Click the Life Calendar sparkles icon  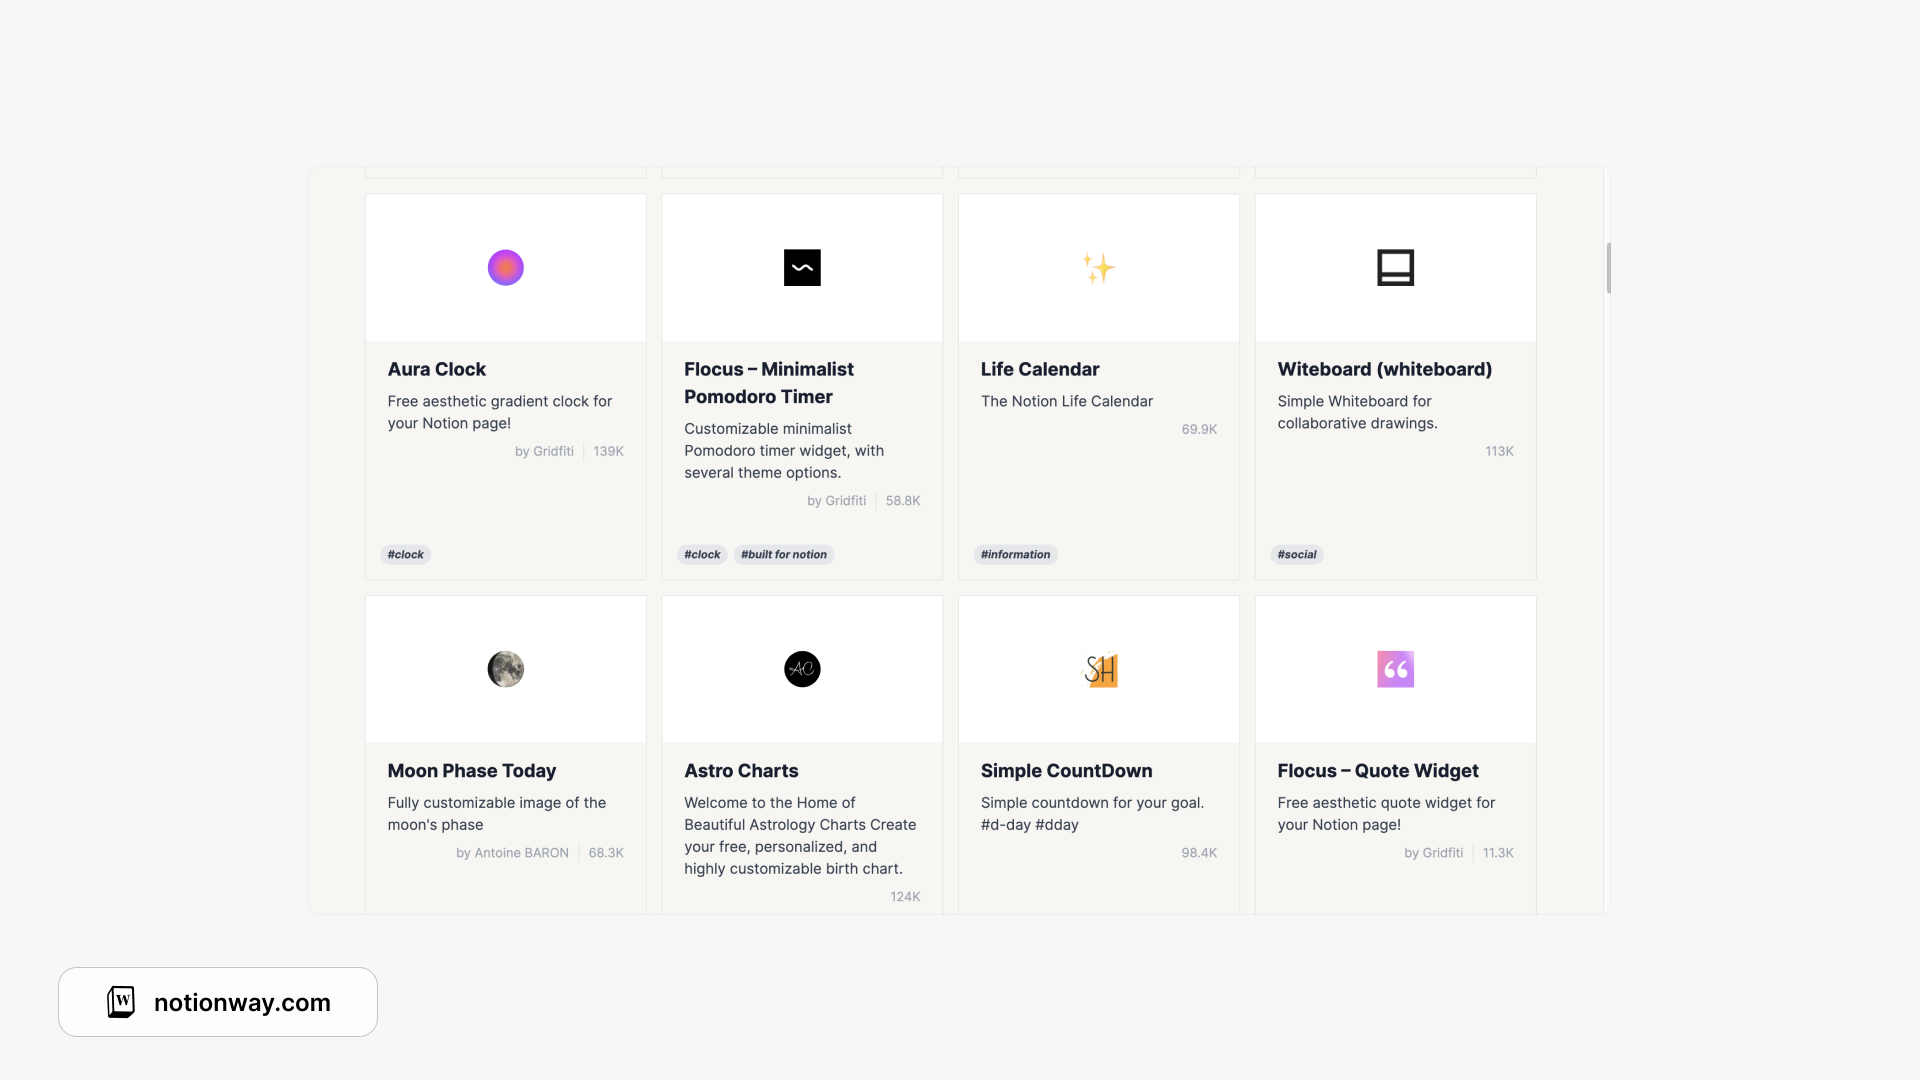click(1097, 267)
